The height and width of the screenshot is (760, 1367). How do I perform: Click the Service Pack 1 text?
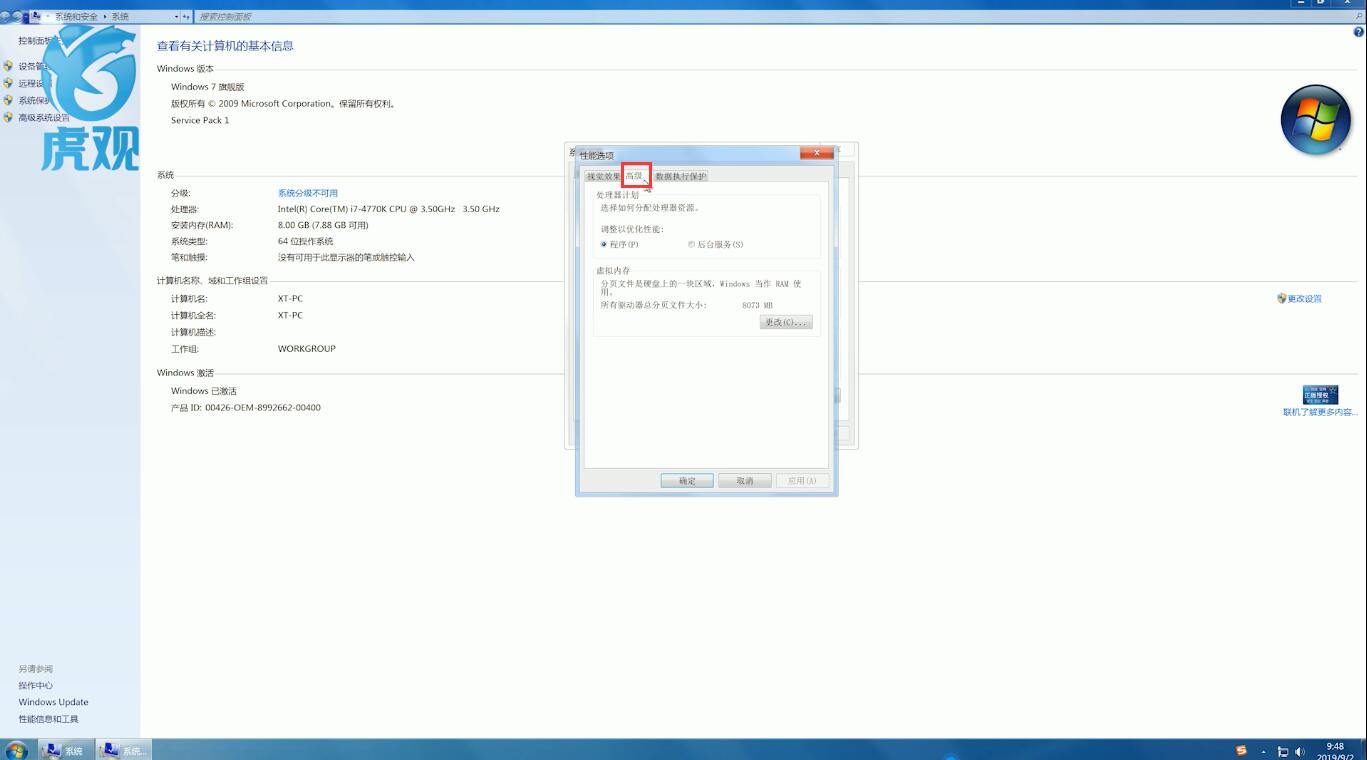click(200, 120)
